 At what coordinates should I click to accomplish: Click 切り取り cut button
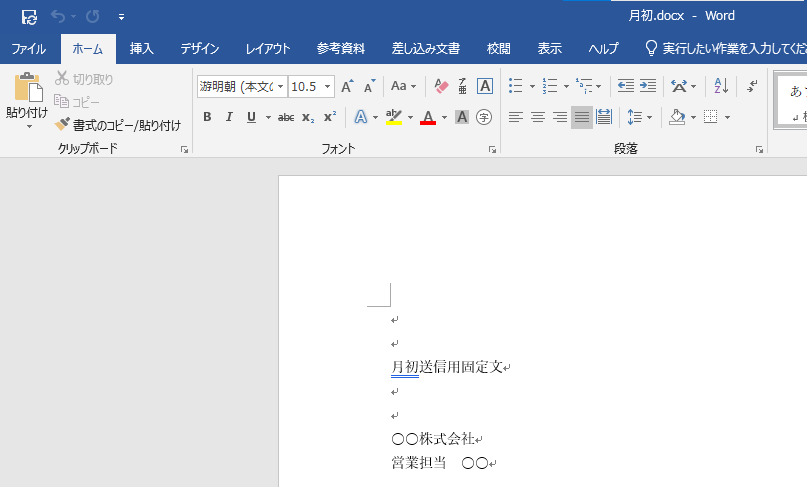pos(84,79)
